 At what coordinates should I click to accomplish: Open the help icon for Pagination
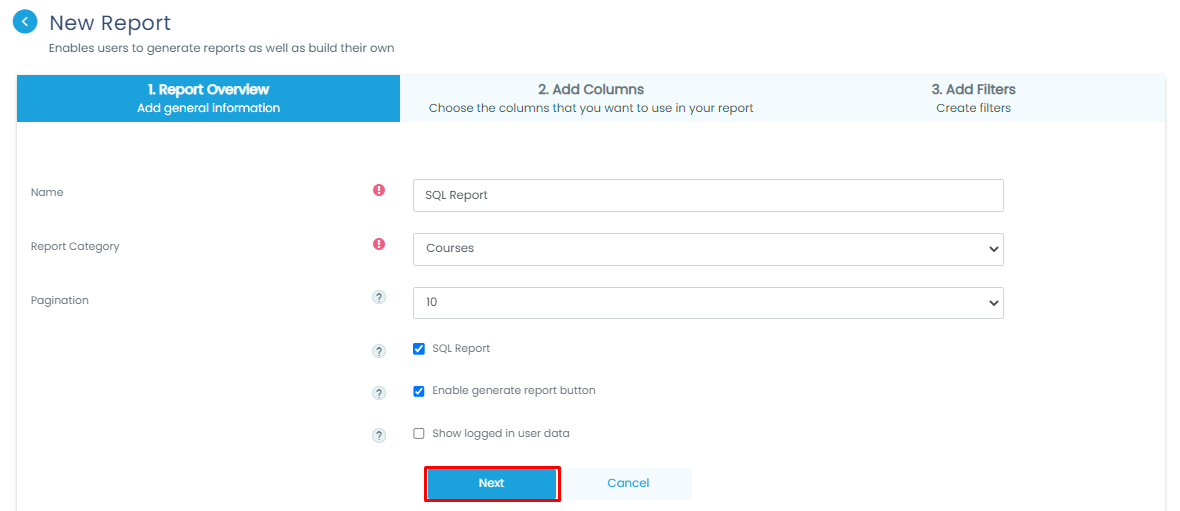pyautogui.click(x=379, y=297)
